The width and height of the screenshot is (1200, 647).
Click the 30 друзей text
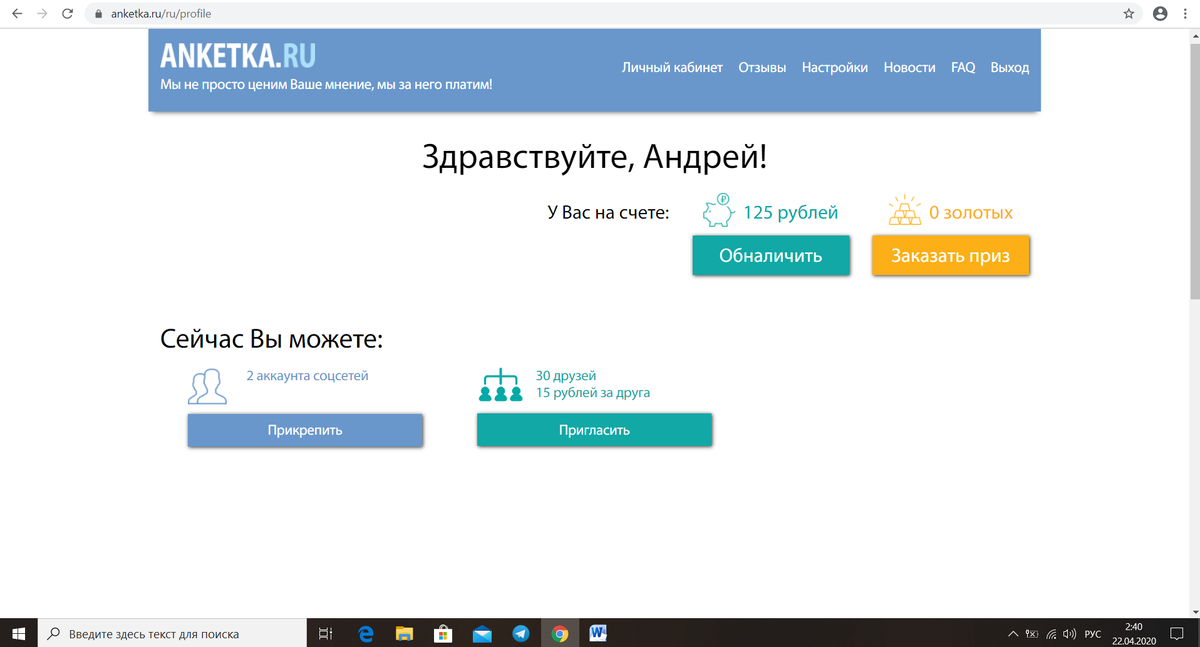coord(566,376)
